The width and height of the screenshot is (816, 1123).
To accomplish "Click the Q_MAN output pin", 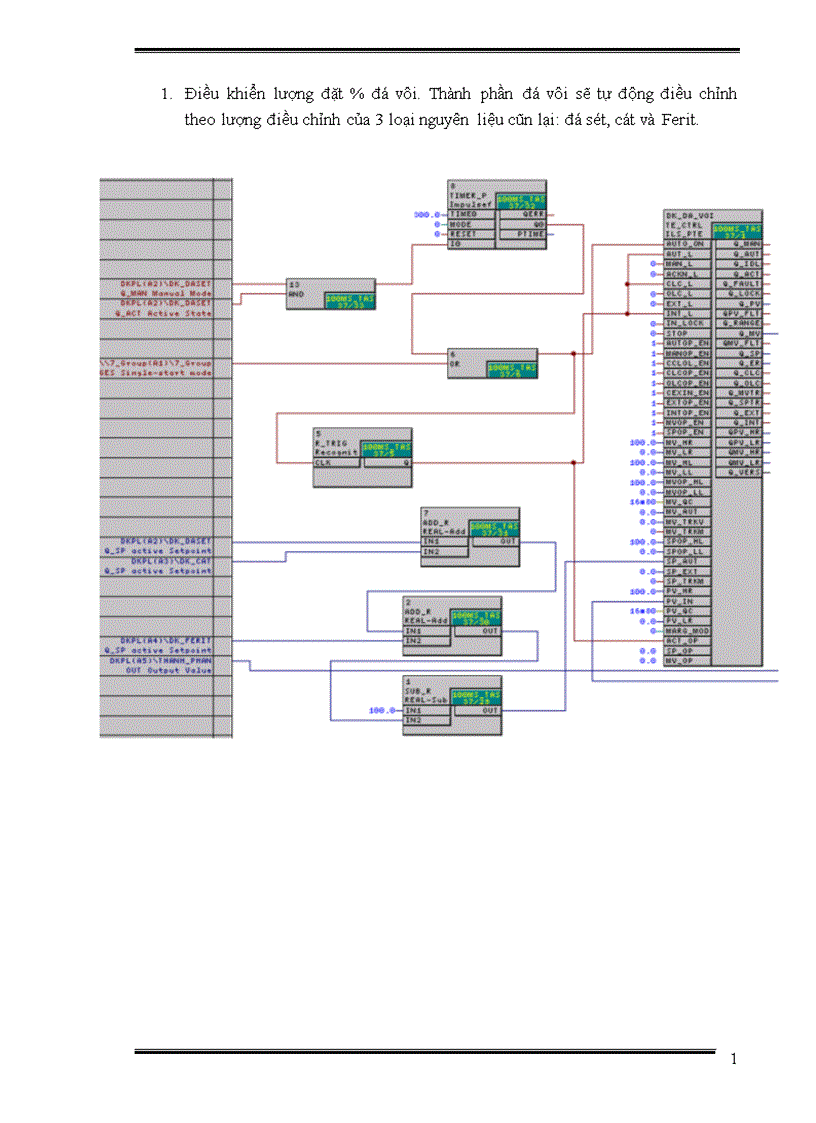I will point(748,244).
